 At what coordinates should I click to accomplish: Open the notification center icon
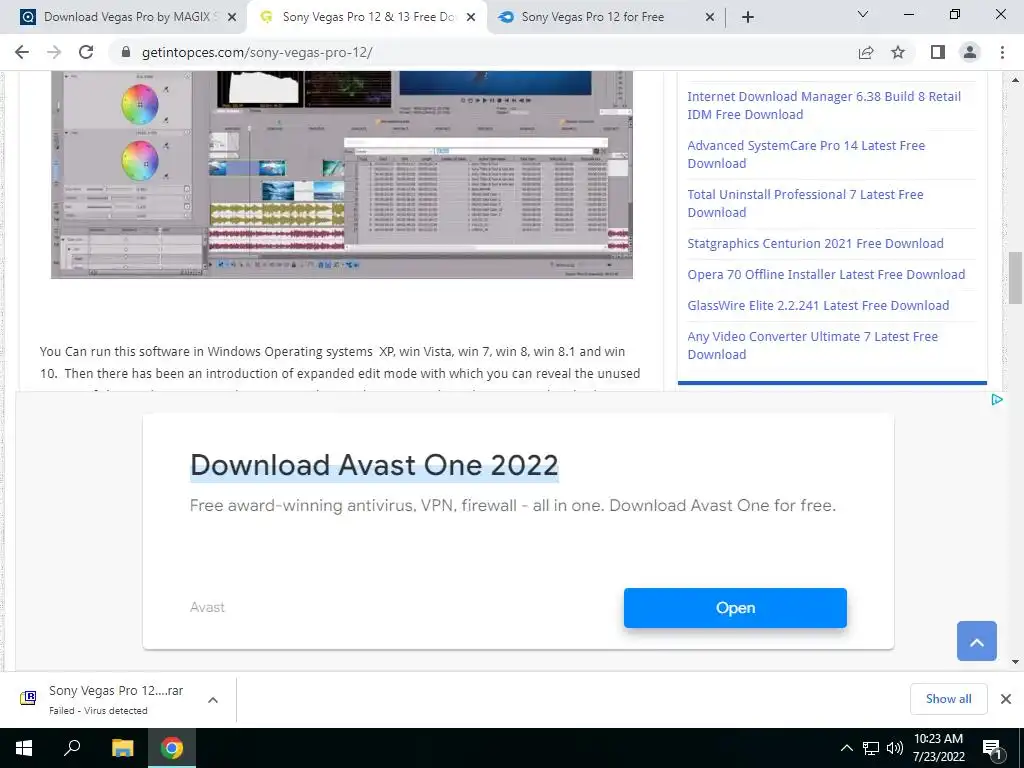coord(993,748)
